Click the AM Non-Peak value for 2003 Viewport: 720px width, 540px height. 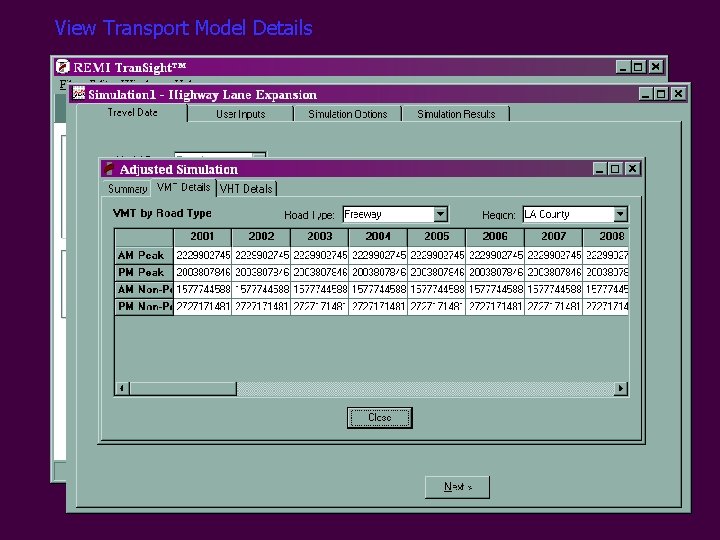(x=320, y=289)
